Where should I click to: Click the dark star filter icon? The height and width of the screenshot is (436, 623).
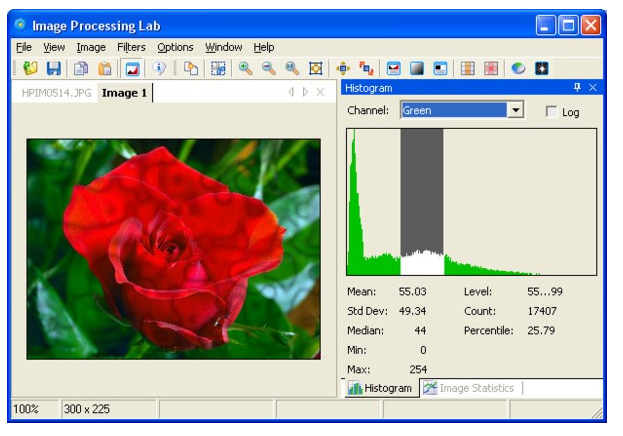click(x=542, y=68)
